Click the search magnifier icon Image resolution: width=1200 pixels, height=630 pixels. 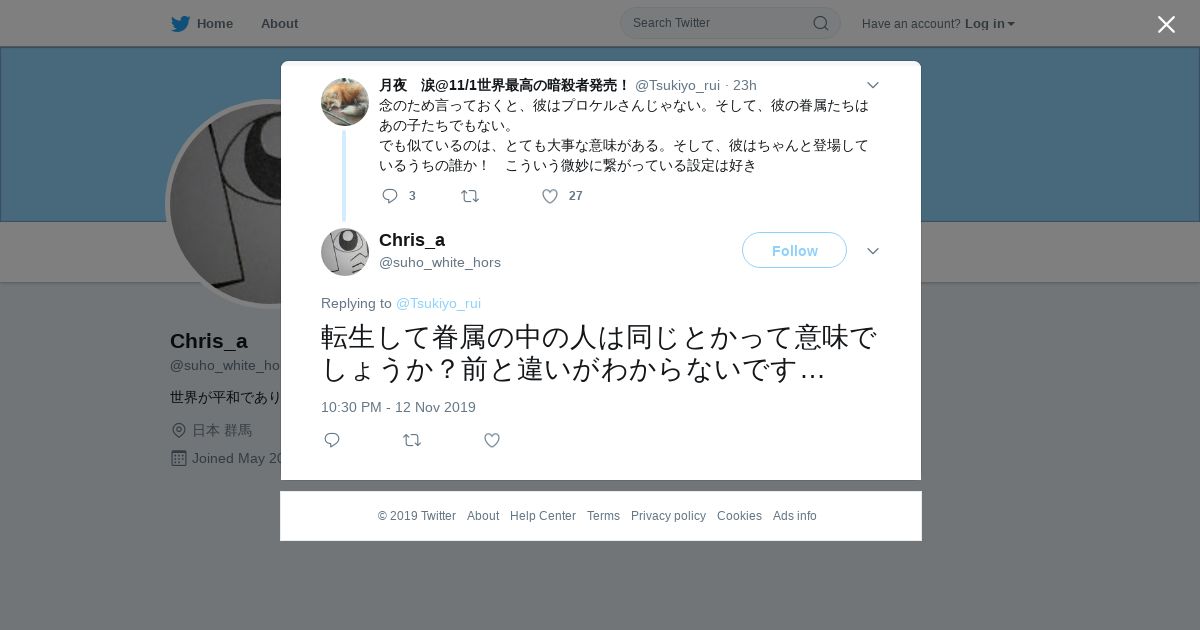click(820, 23)
